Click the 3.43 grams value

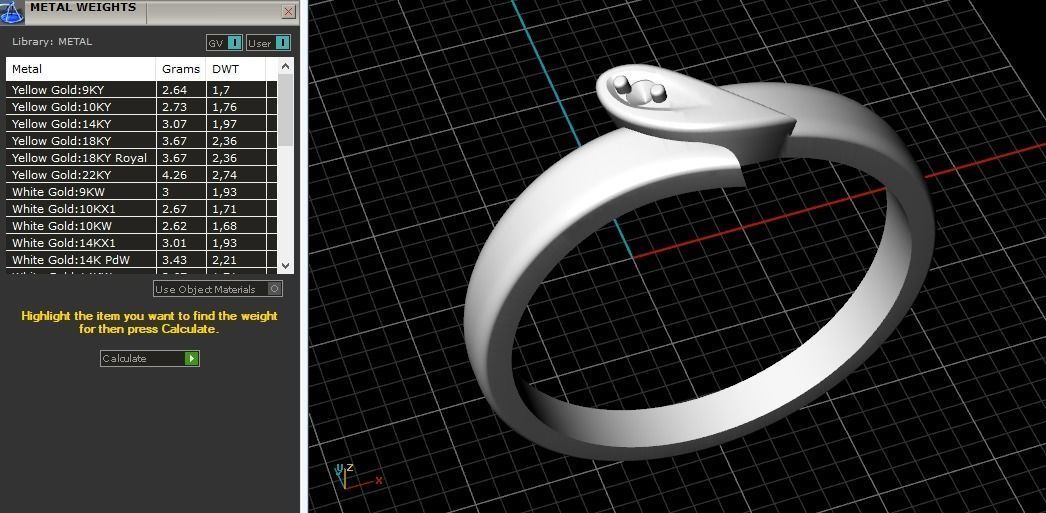(174, 260)
